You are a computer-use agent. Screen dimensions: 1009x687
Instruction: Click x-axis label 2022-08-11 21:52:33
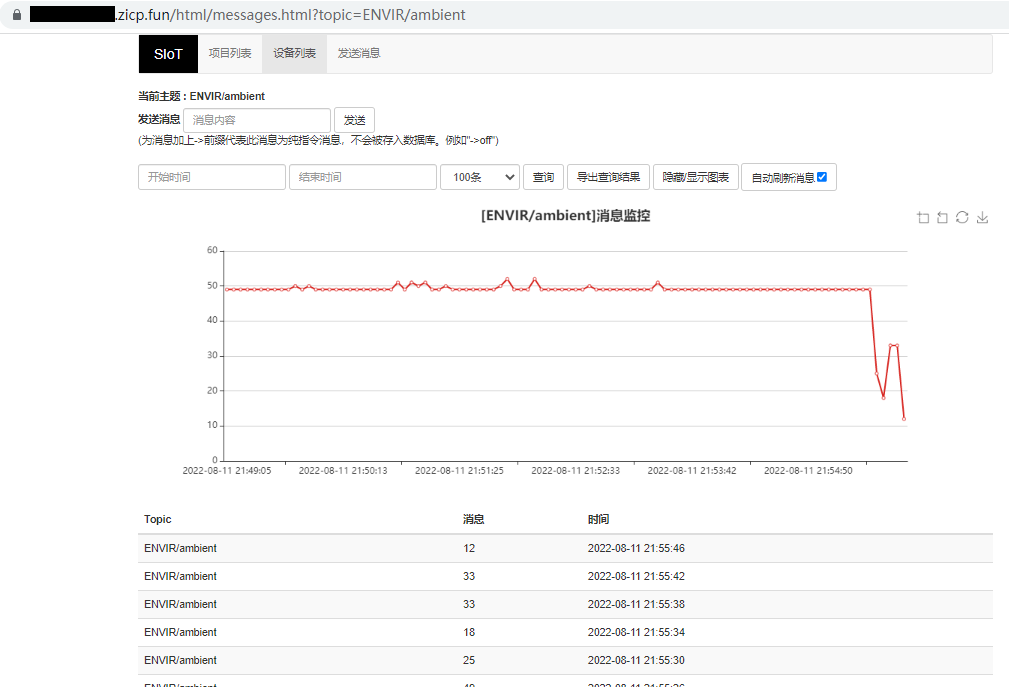(575, 471)
